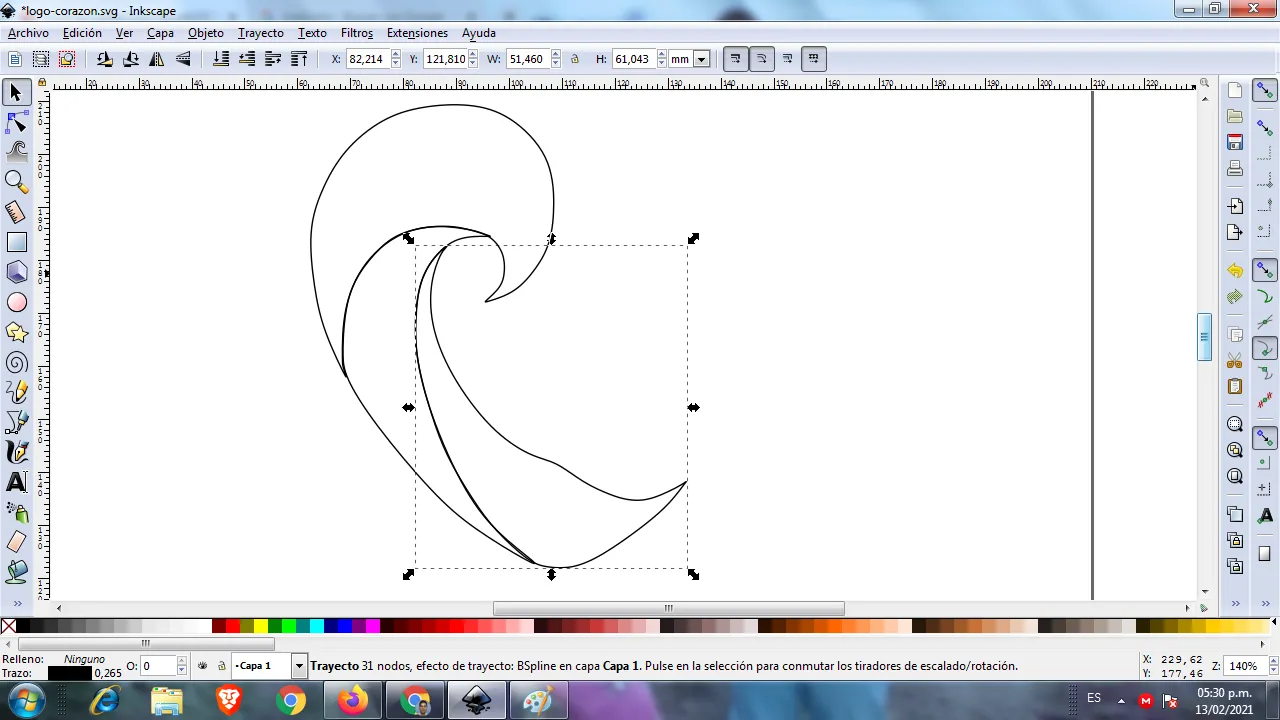Raise selection to top
The height and width of the screenshot is (720, 1280).
(299, 59)
